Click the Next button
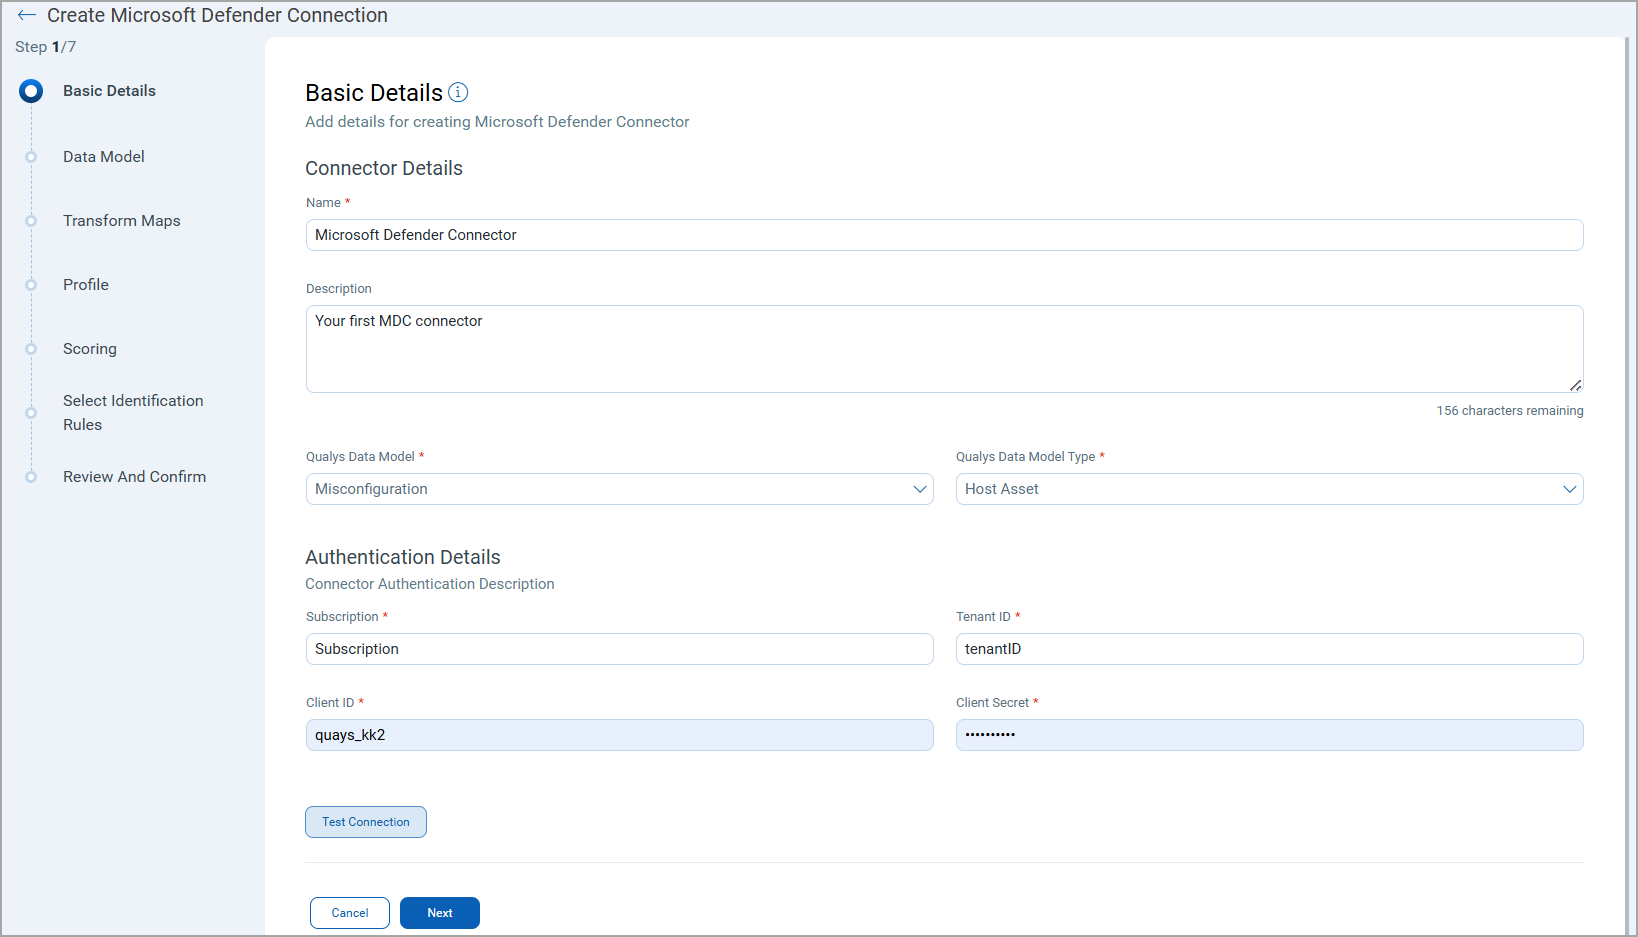This screenshot has width=1638, height=937. click(439, 913)
